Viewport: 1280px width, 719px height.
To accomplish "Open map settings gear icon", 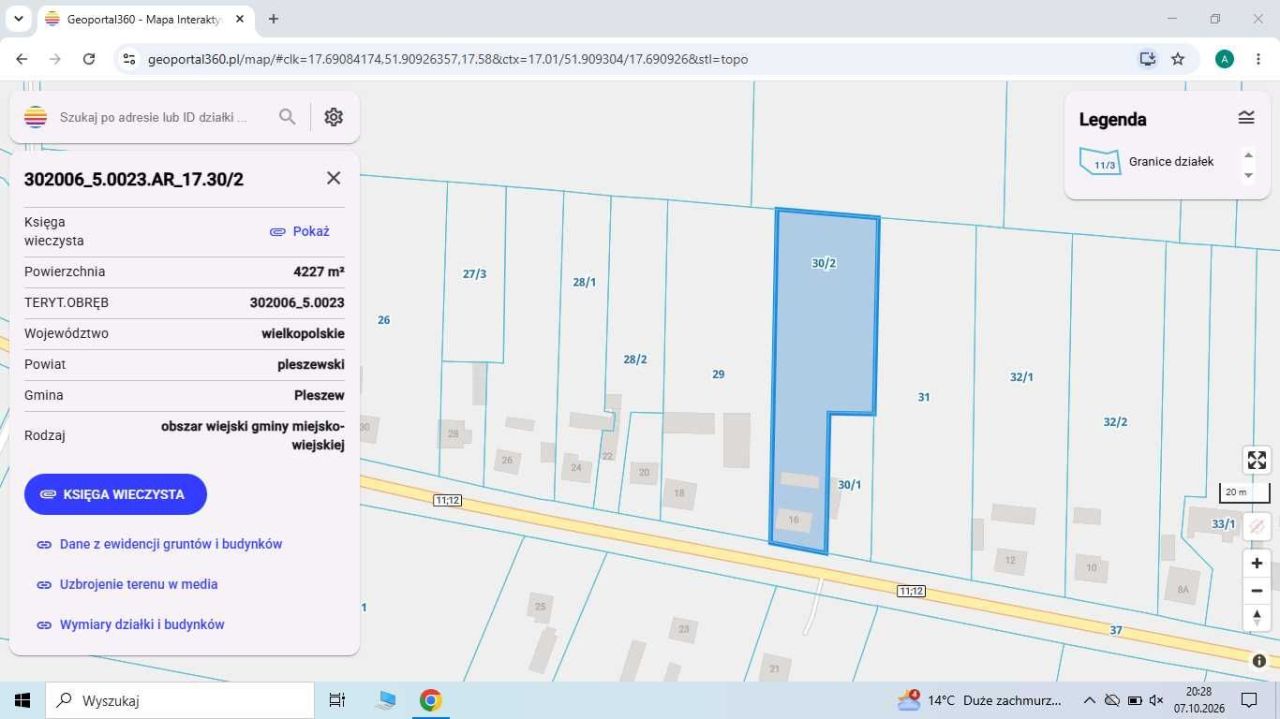I will pyautogui.click(x=334, y=117).
